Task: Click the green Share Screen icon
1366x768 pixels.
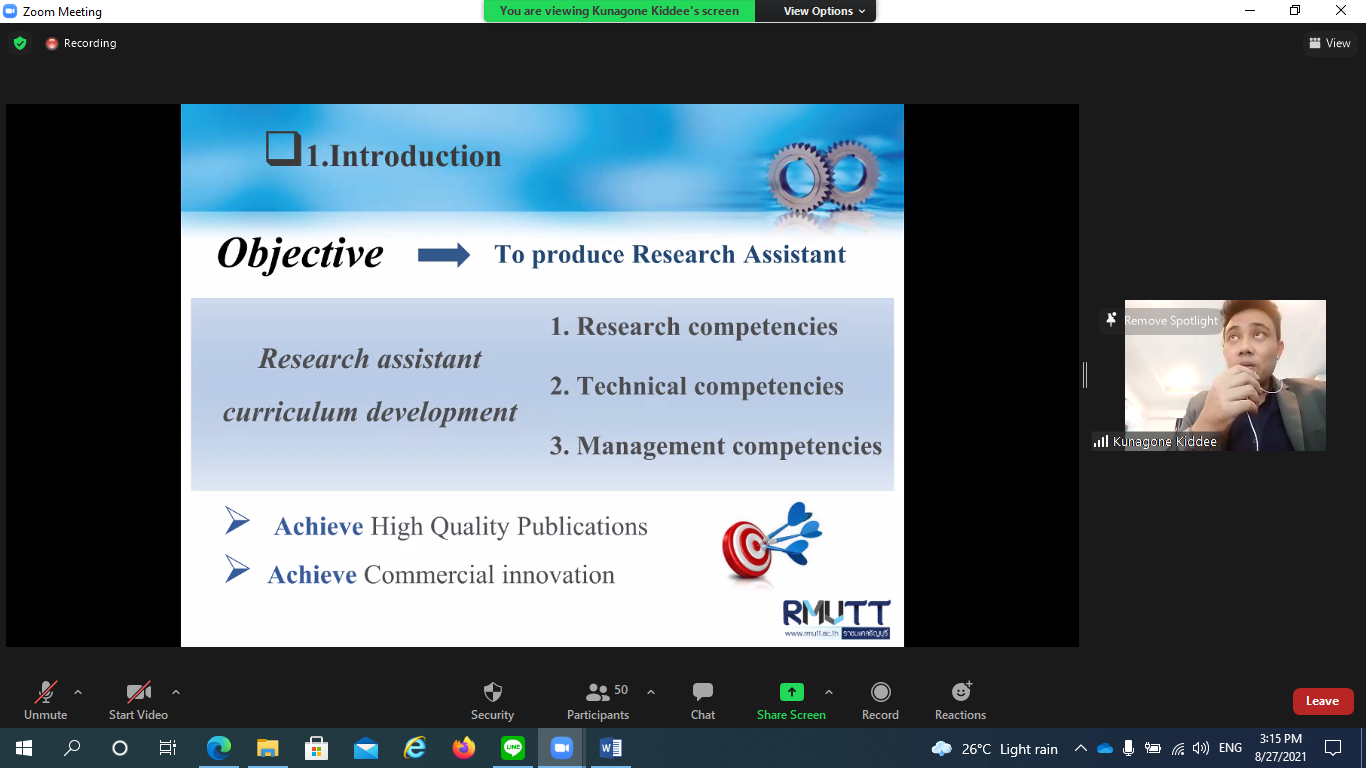Action: click(x=791, y=692)
